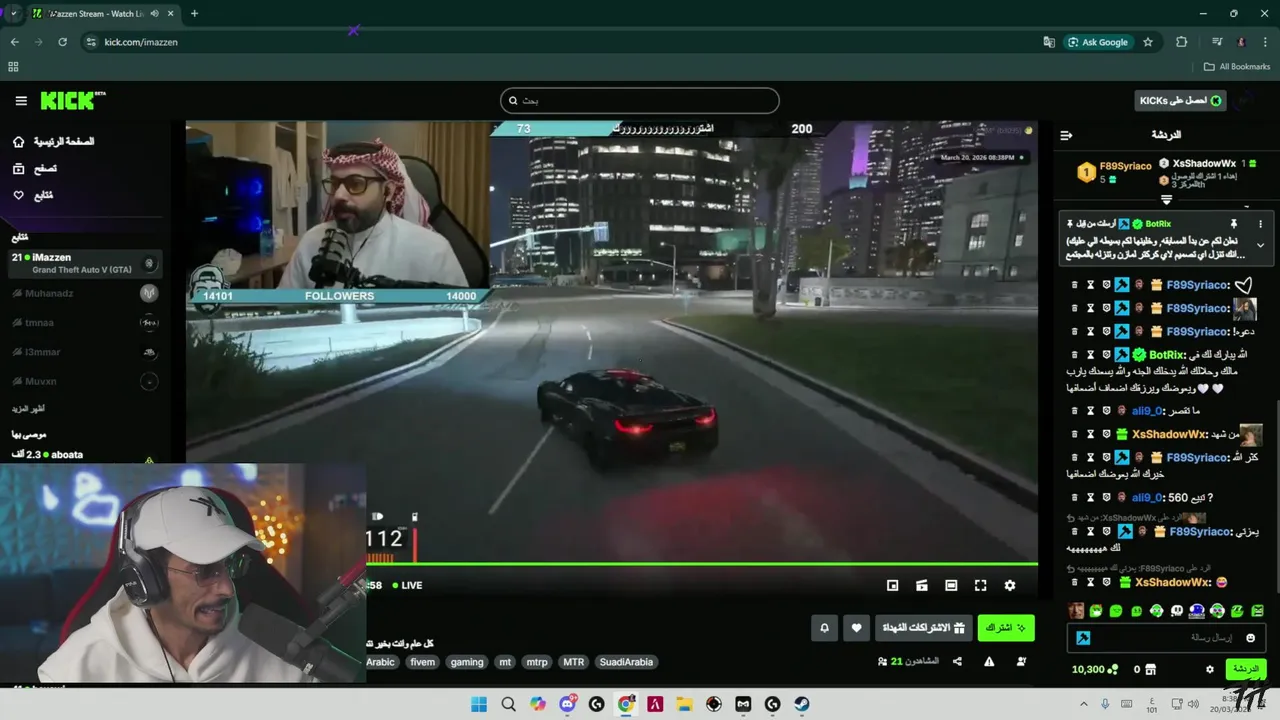1280x720 pixels.
Task: Open clip creation icon on player
Action: tap(922, 585)
